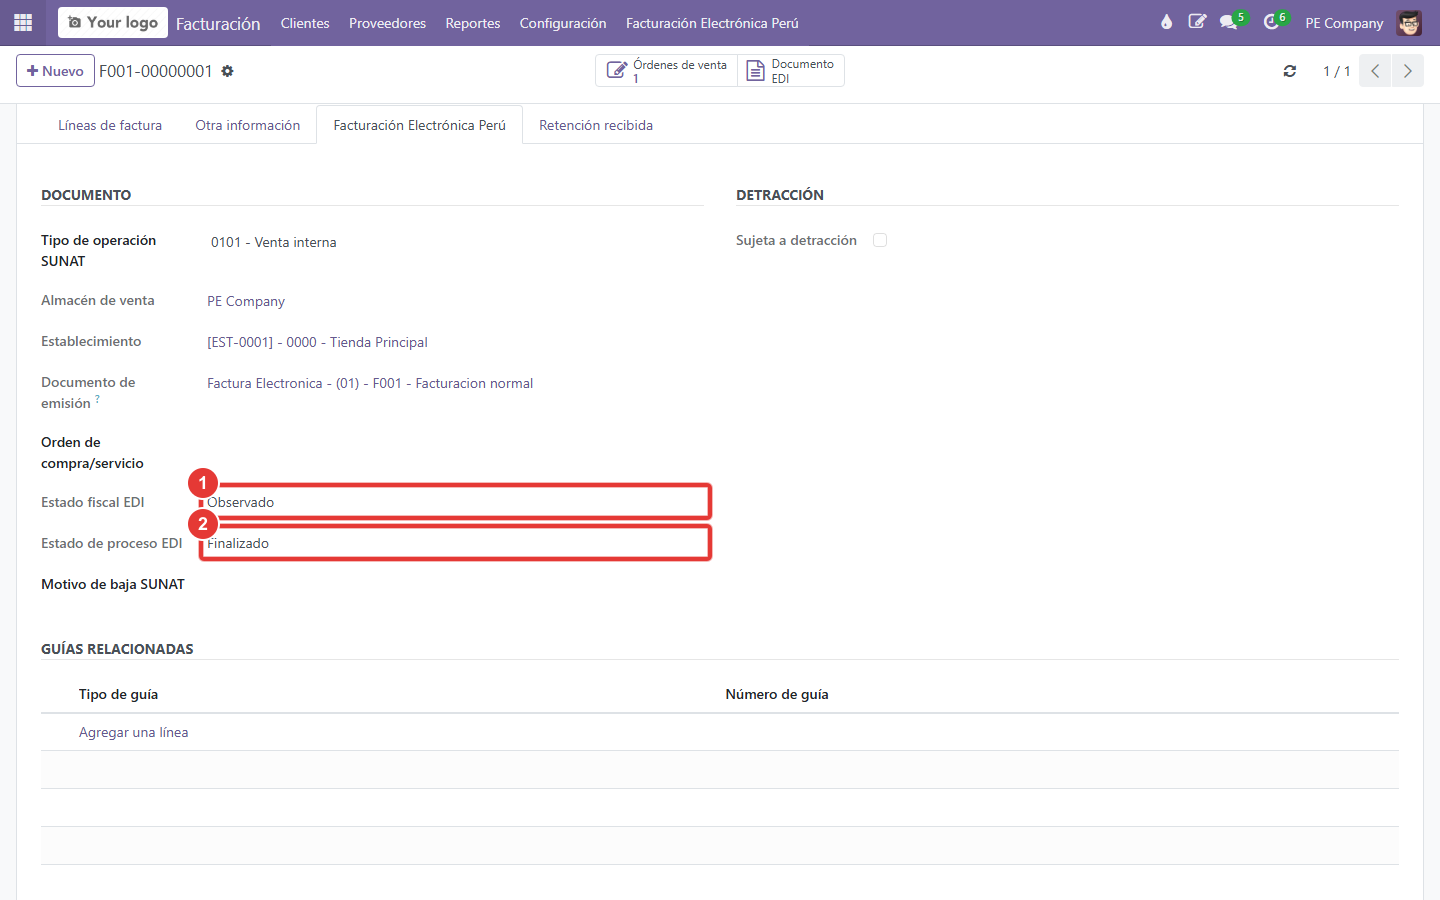Go to previous record arrow
Viewport: 1440px width, 900px height.
pos(1375,71)
